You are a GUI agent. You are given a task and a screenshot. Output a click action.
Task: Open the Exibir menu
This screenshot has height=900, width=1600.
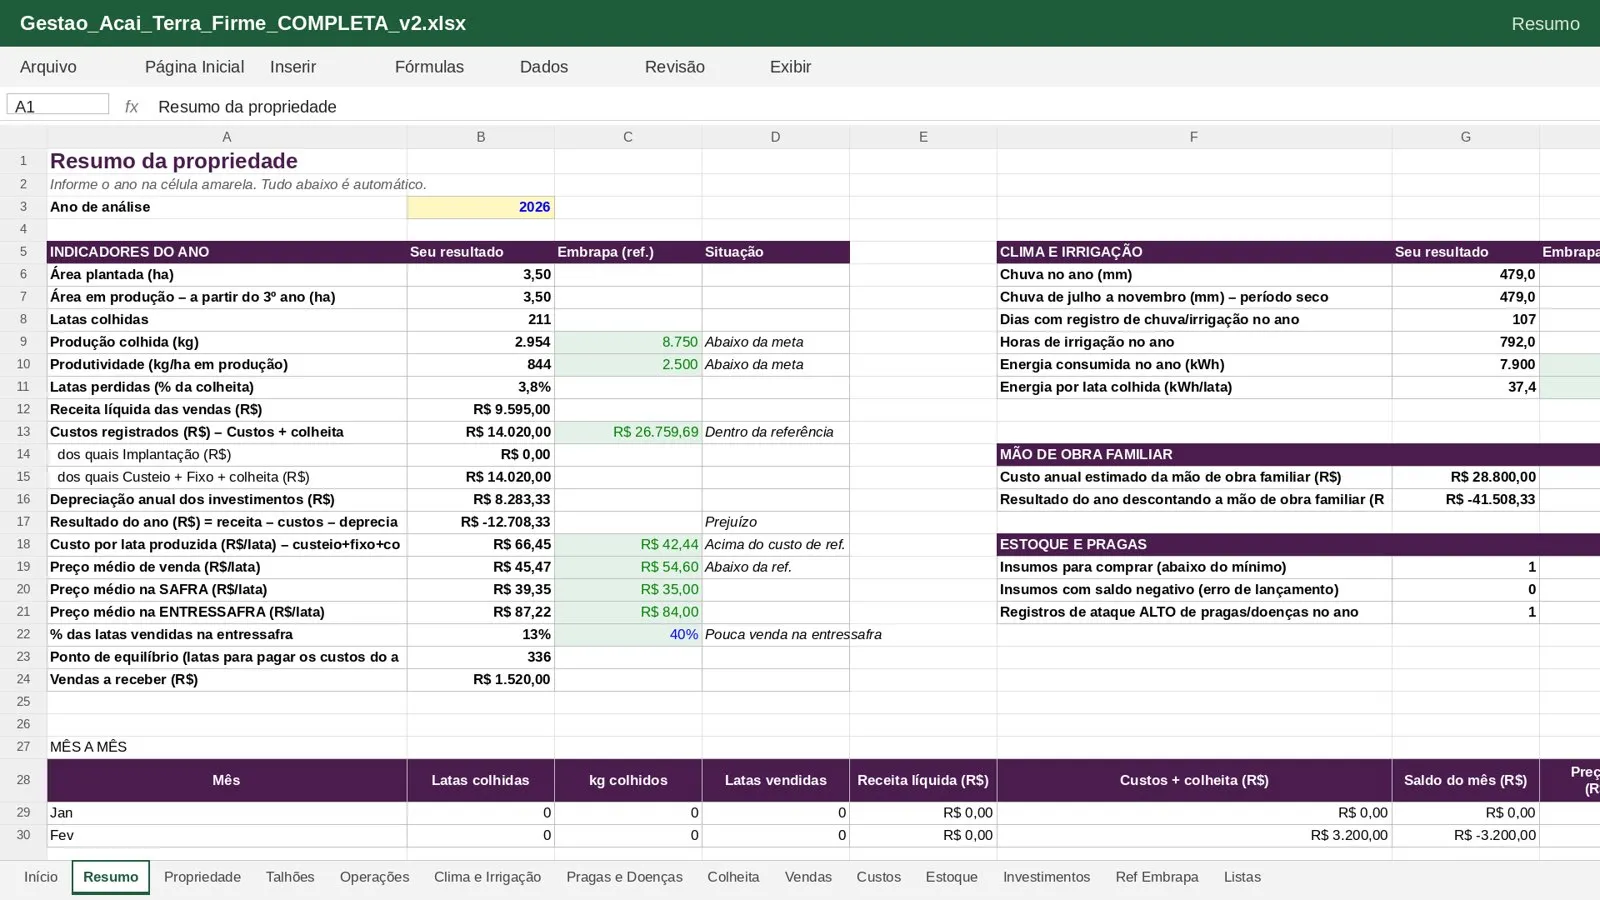(790, 67)
